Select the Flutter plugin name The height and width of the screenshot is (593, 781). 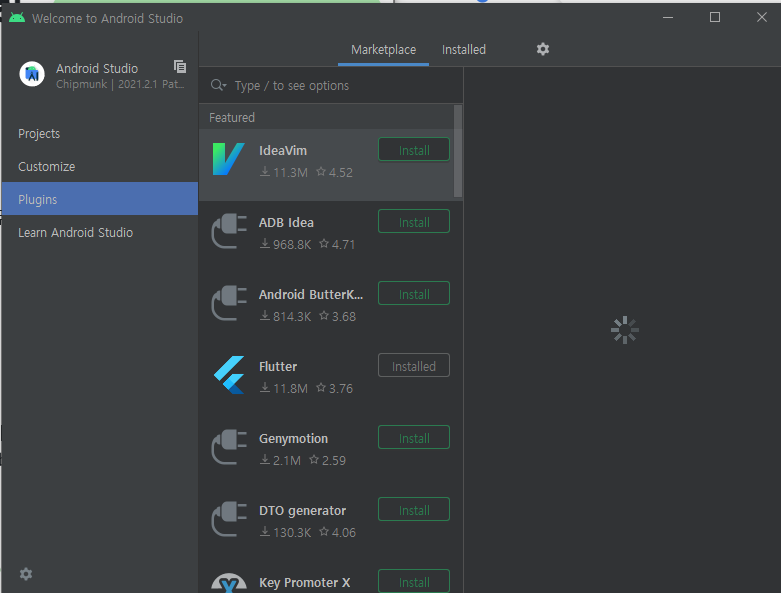tap(277, 367)
